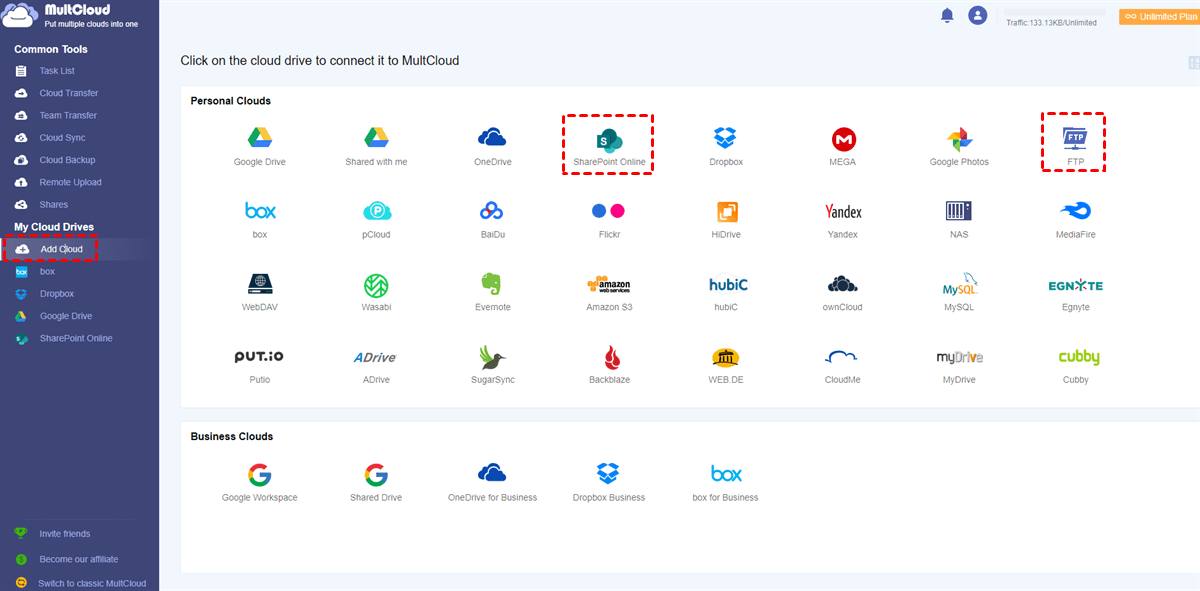
Task: Select Yandex cloud
Action: click(843, 219)
